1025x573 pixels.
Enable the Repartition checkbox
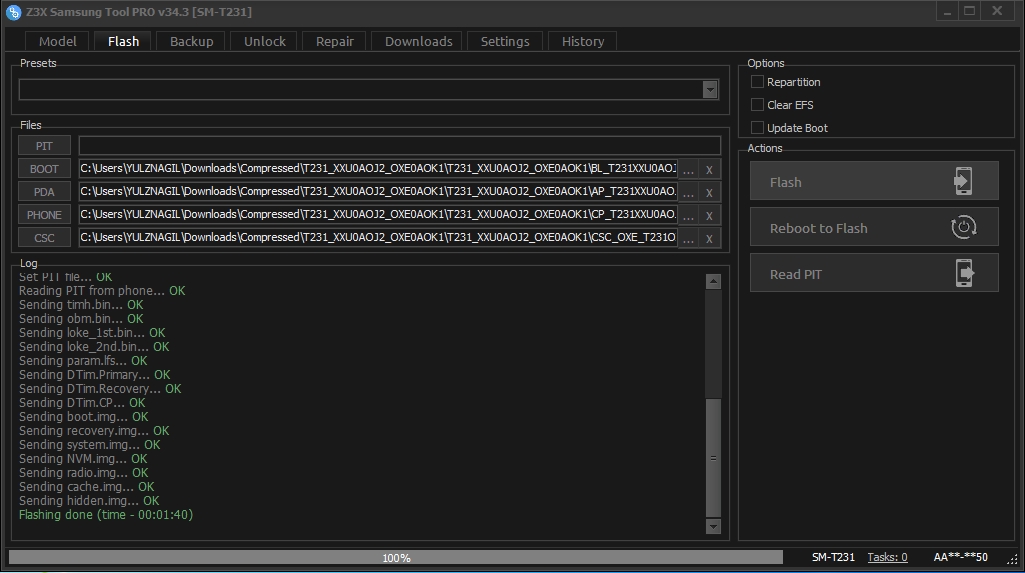[757, 82]
